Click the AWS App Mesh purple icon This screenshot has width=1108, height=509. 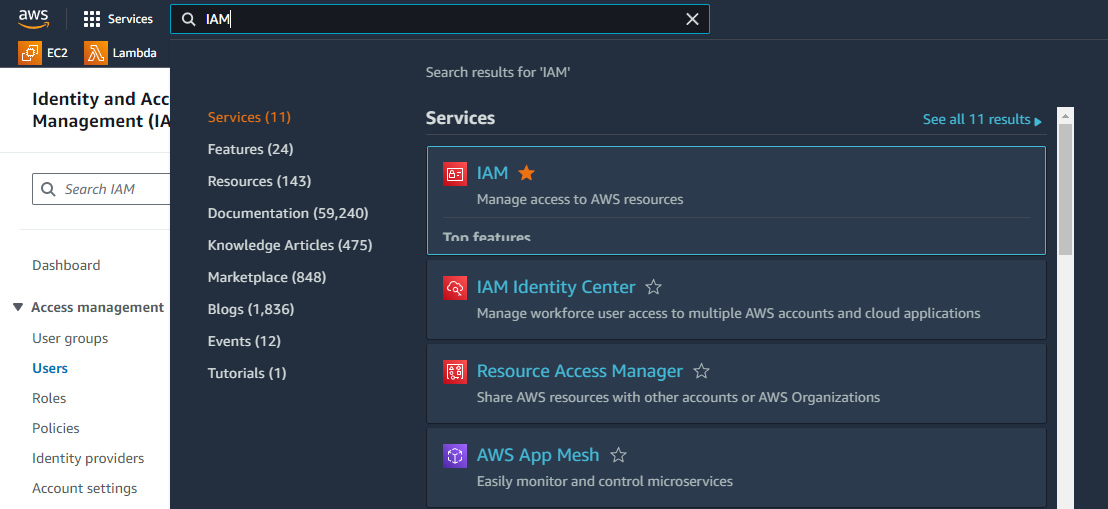[x=455, y=456]
